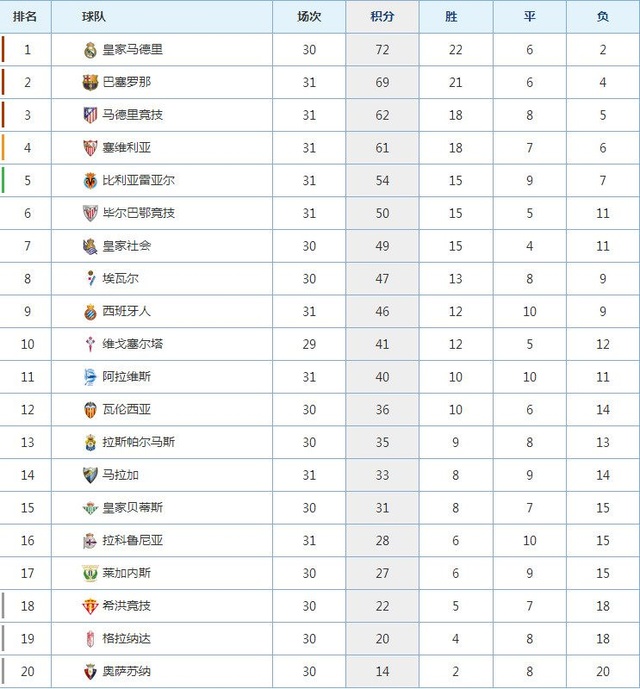Click the Sevilla crest icon

pyautogui.click(x=90, y=148)
